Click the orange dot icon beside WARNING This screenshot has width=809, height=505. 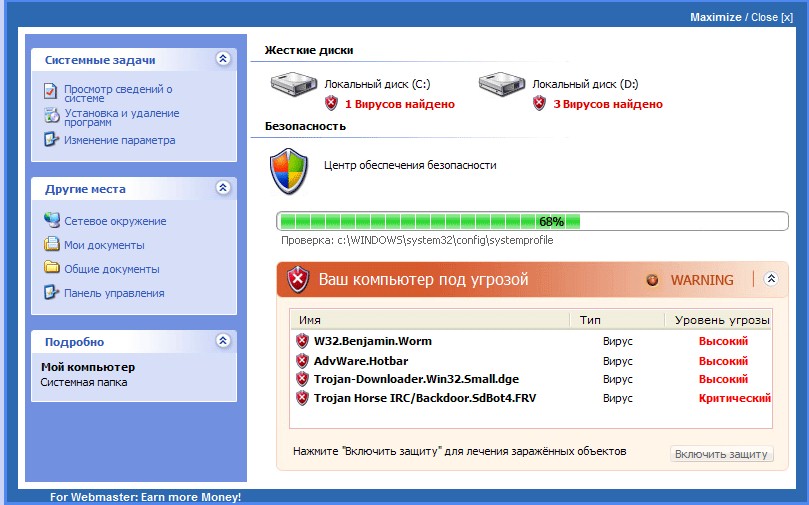(652, 280)
